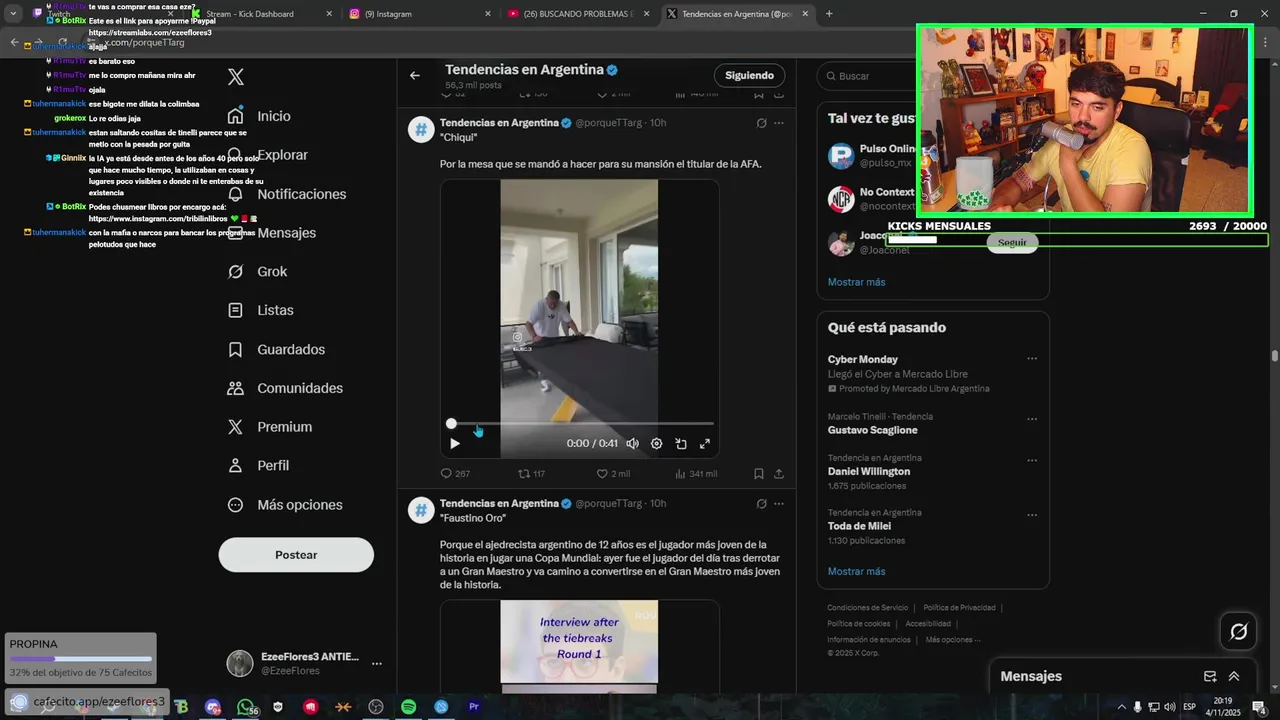Expand Más opciones in the sidebar
Viewport: 1280px width, 720px height.
point(285,505)
